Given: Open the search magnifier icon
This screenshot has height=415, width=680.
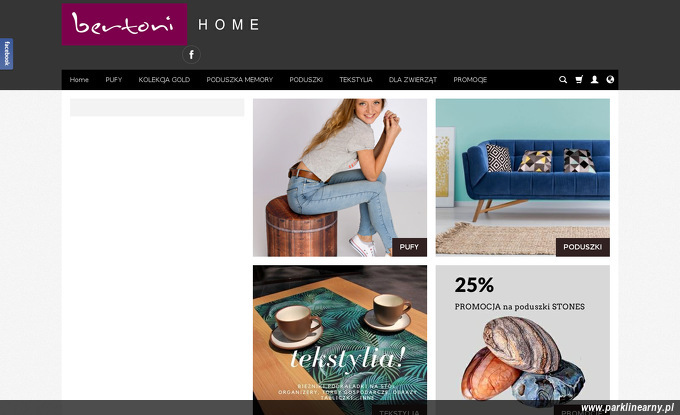Looking at the screenshot, I should pos(563,79).
